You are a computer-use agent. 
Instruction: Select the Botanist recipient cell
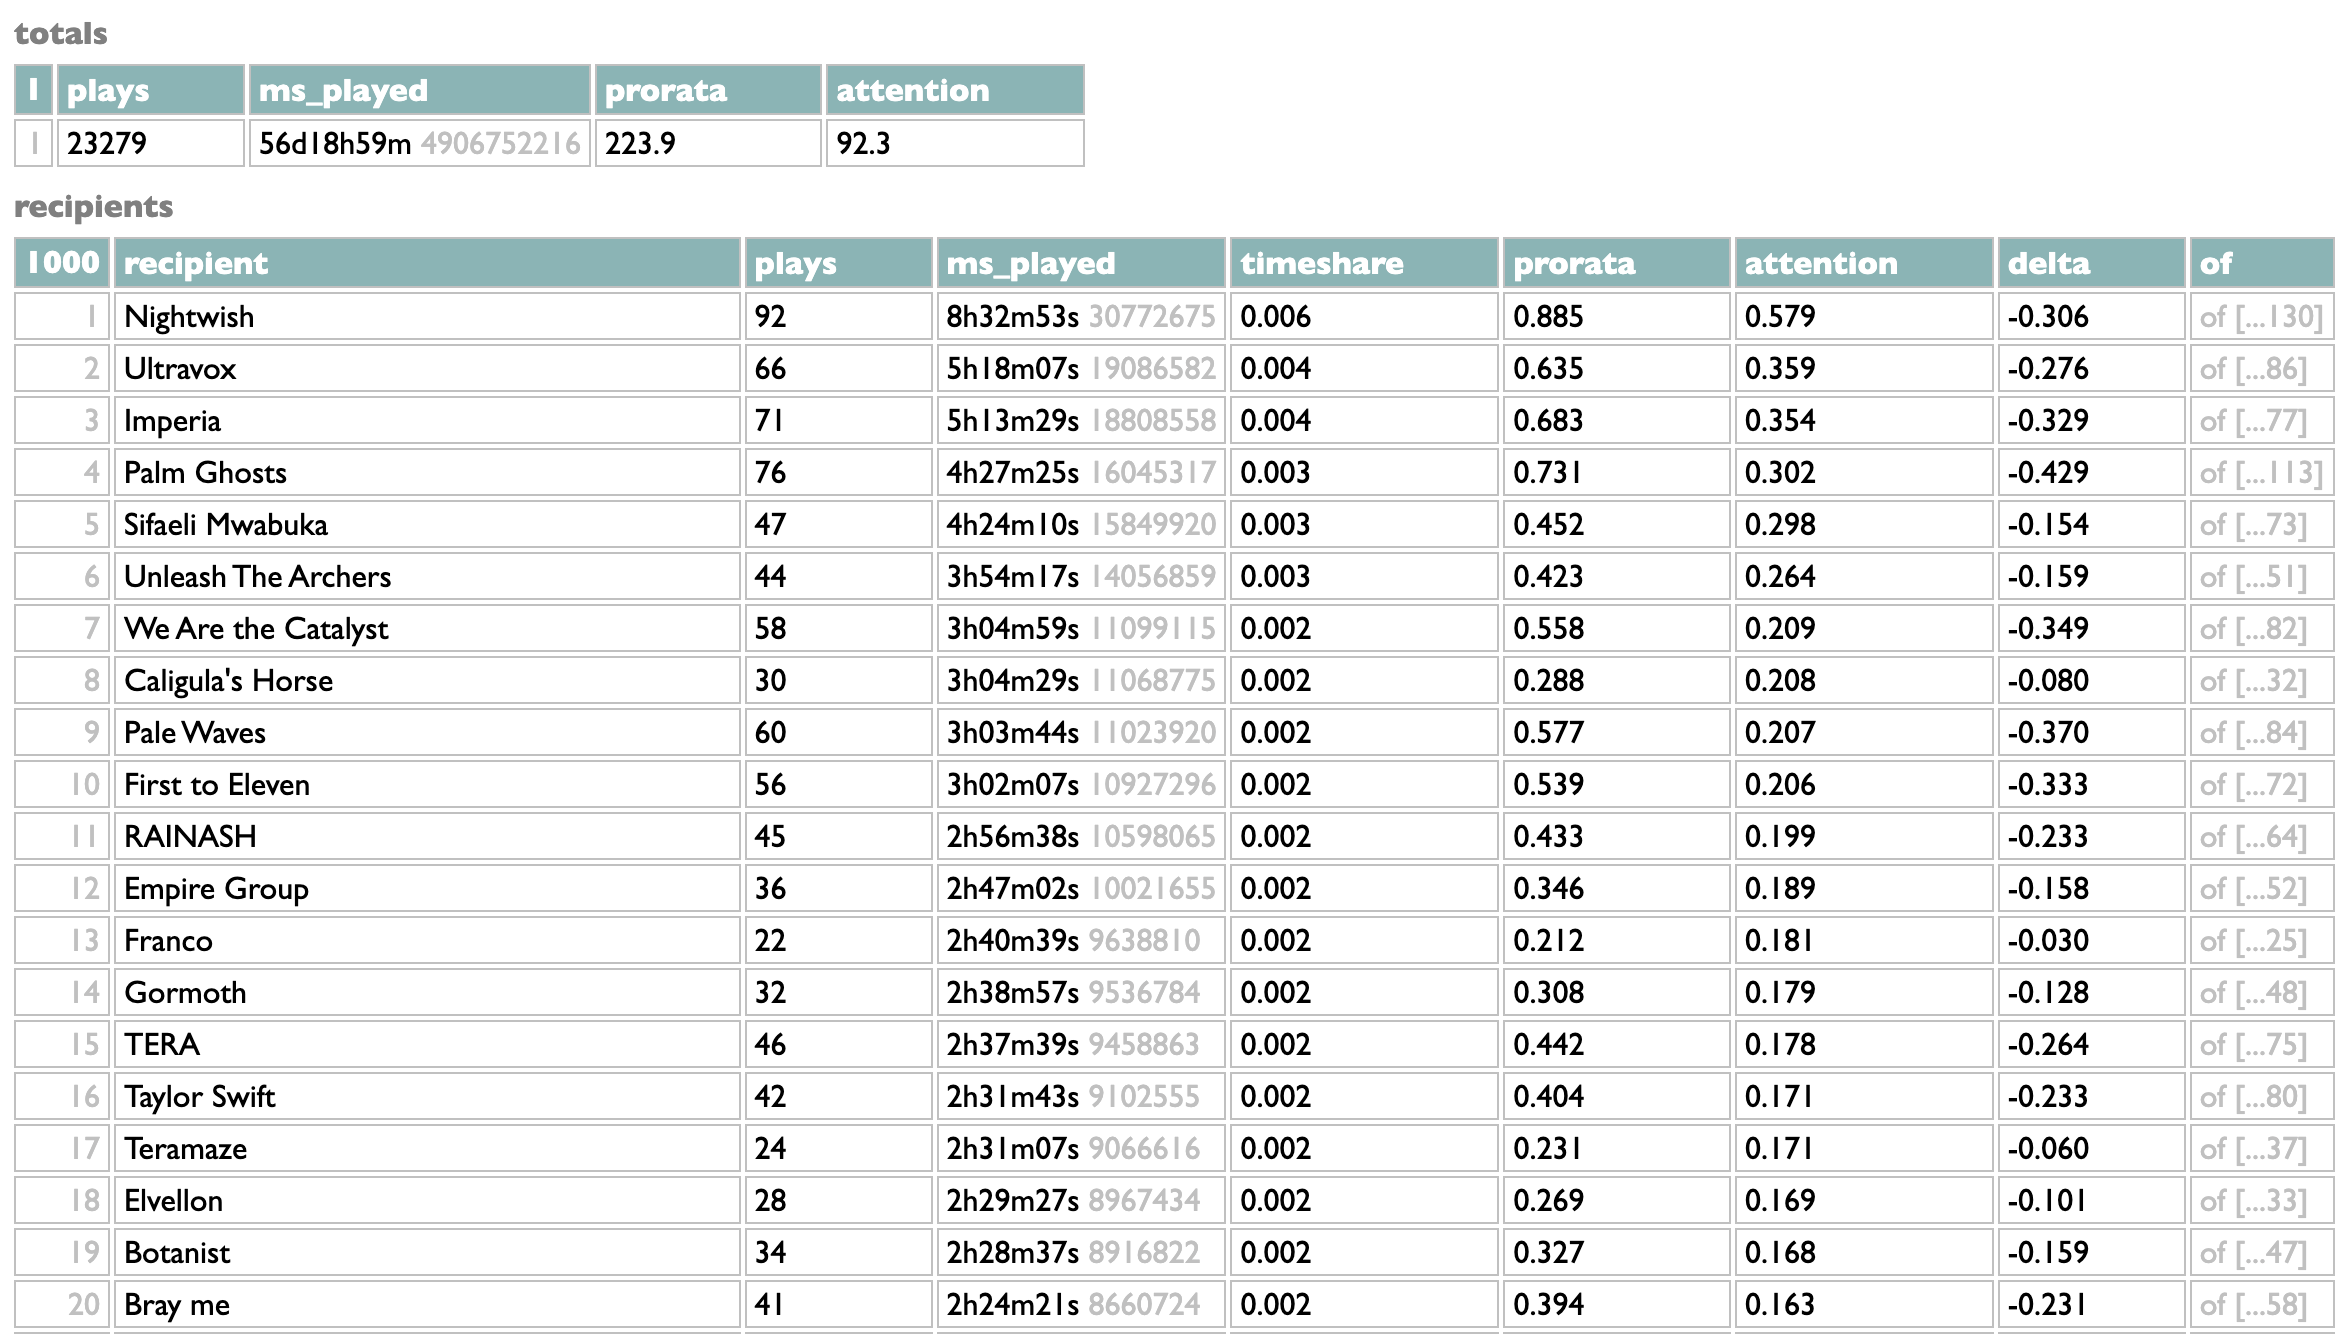[427, 1253]
